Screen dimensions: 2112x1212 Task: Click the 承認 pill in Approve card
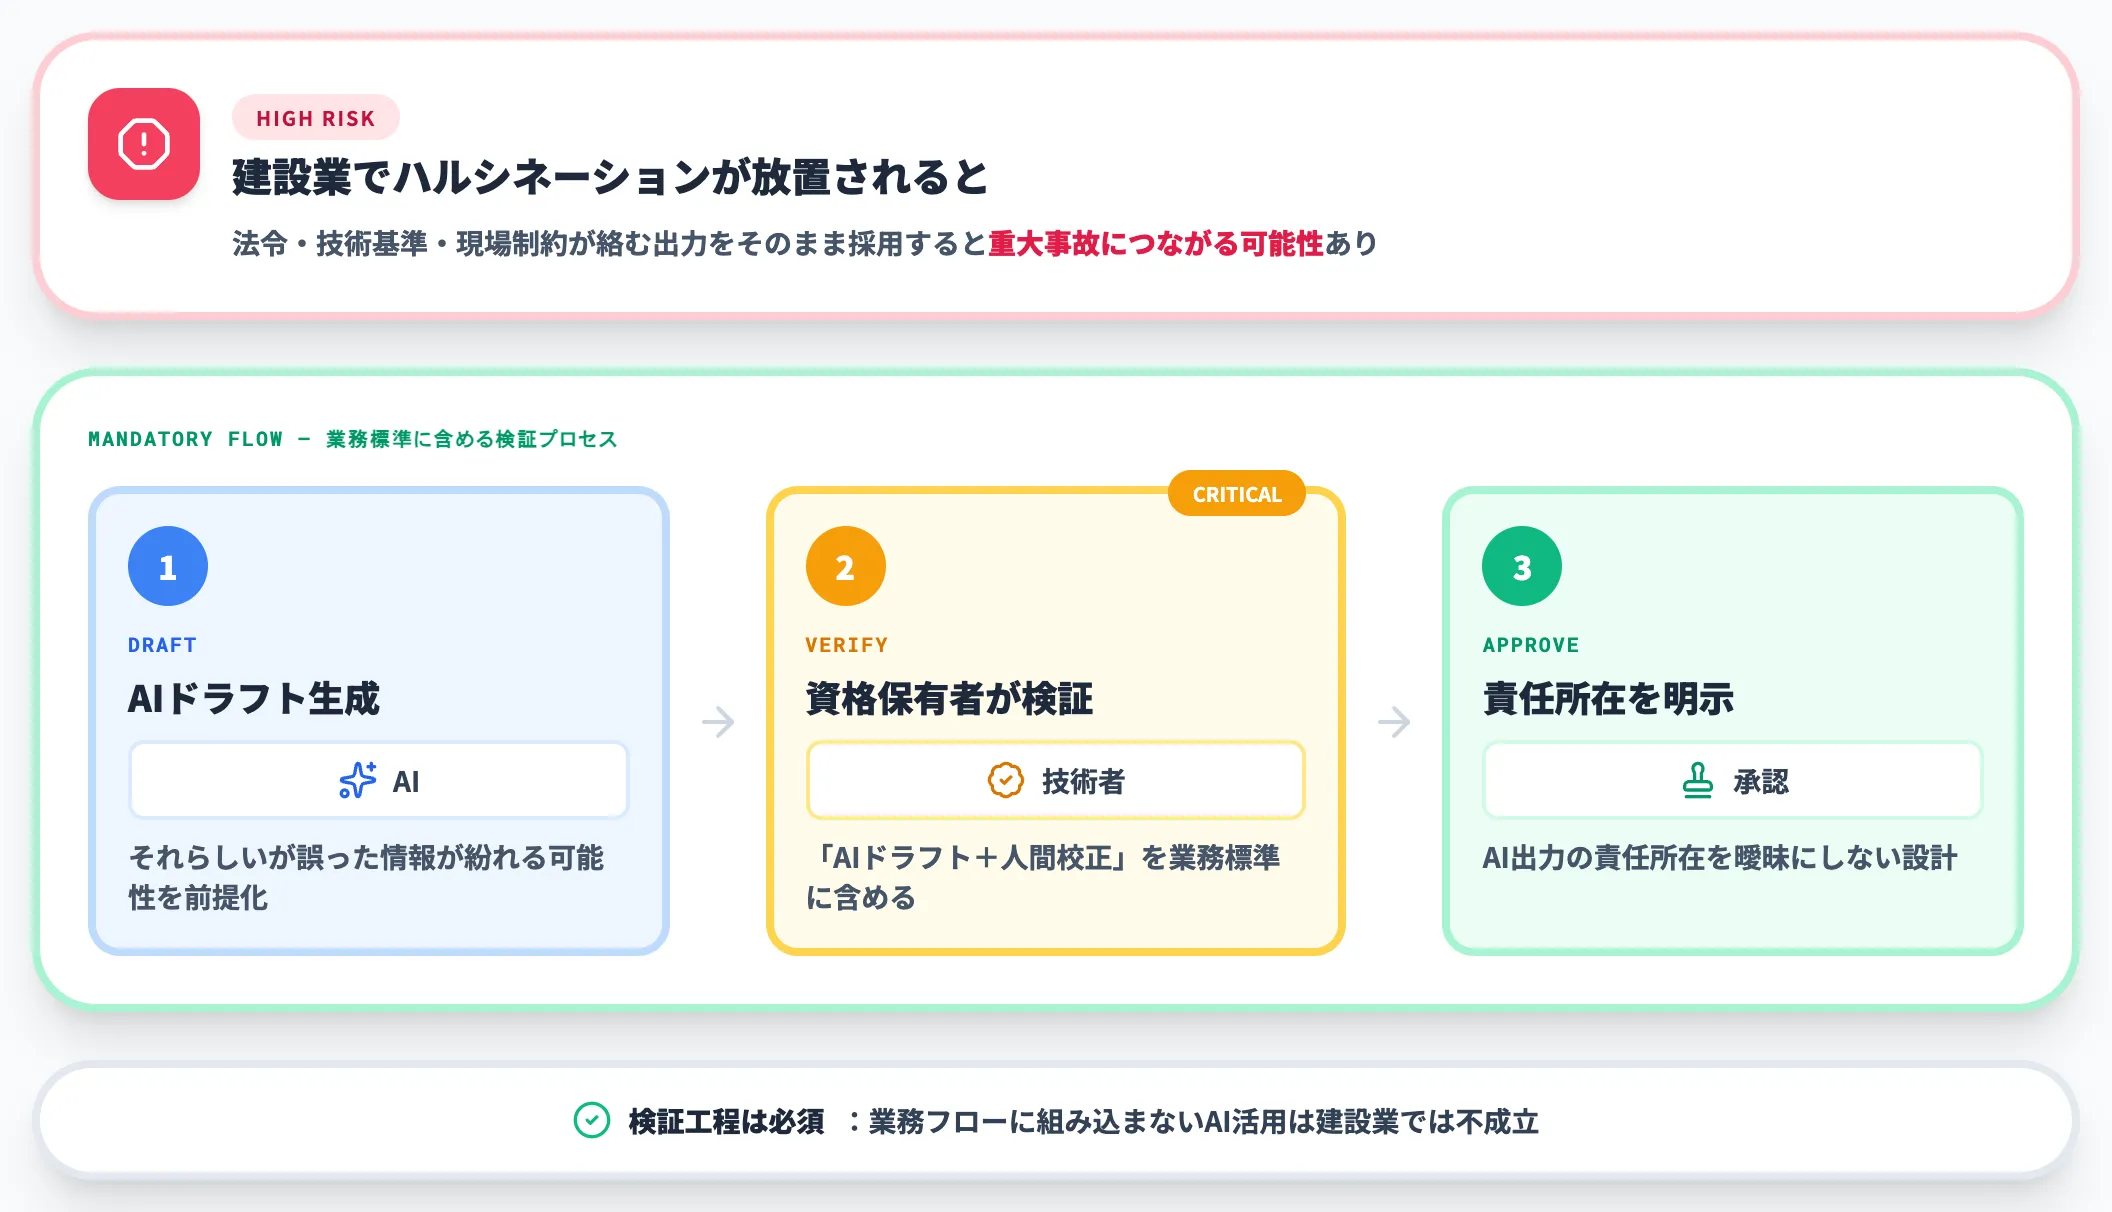click(x=1733, y=780)
